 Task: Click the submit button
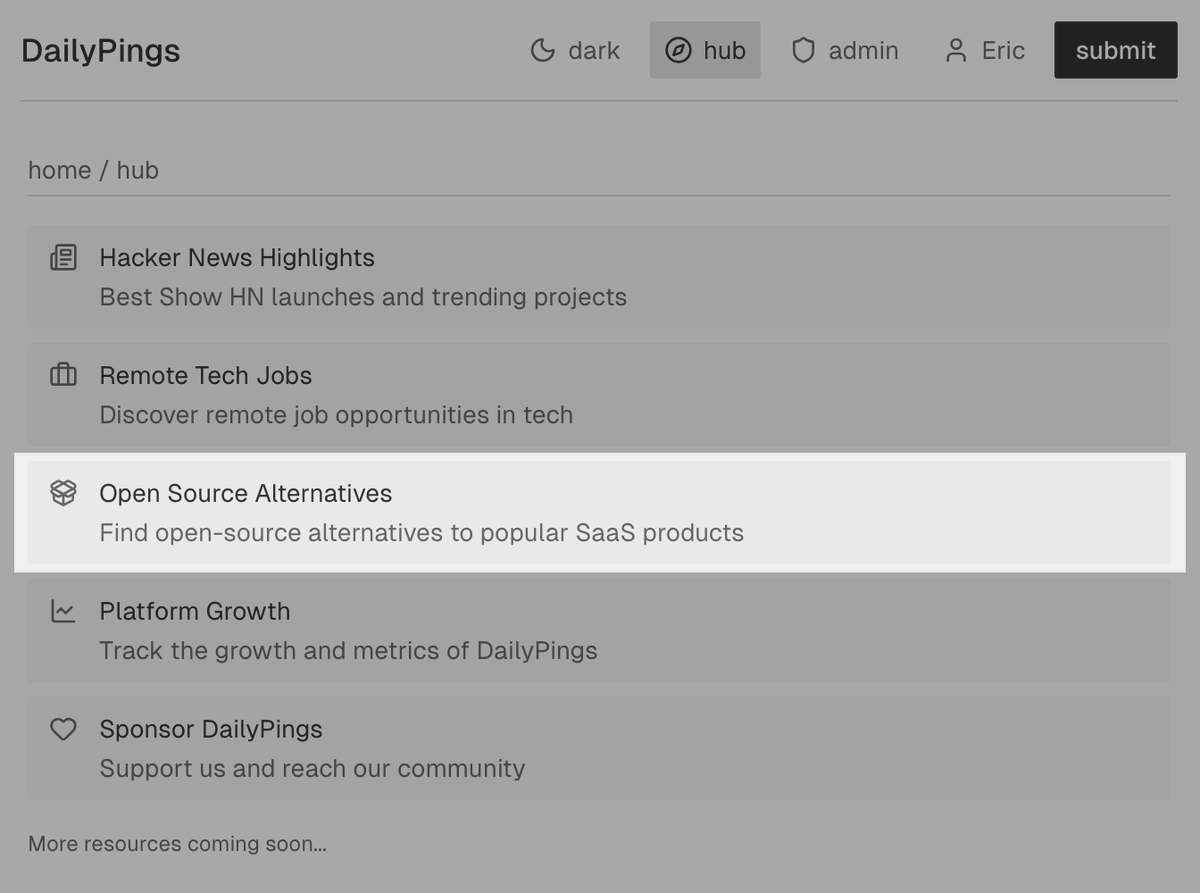coord(1115,50)
